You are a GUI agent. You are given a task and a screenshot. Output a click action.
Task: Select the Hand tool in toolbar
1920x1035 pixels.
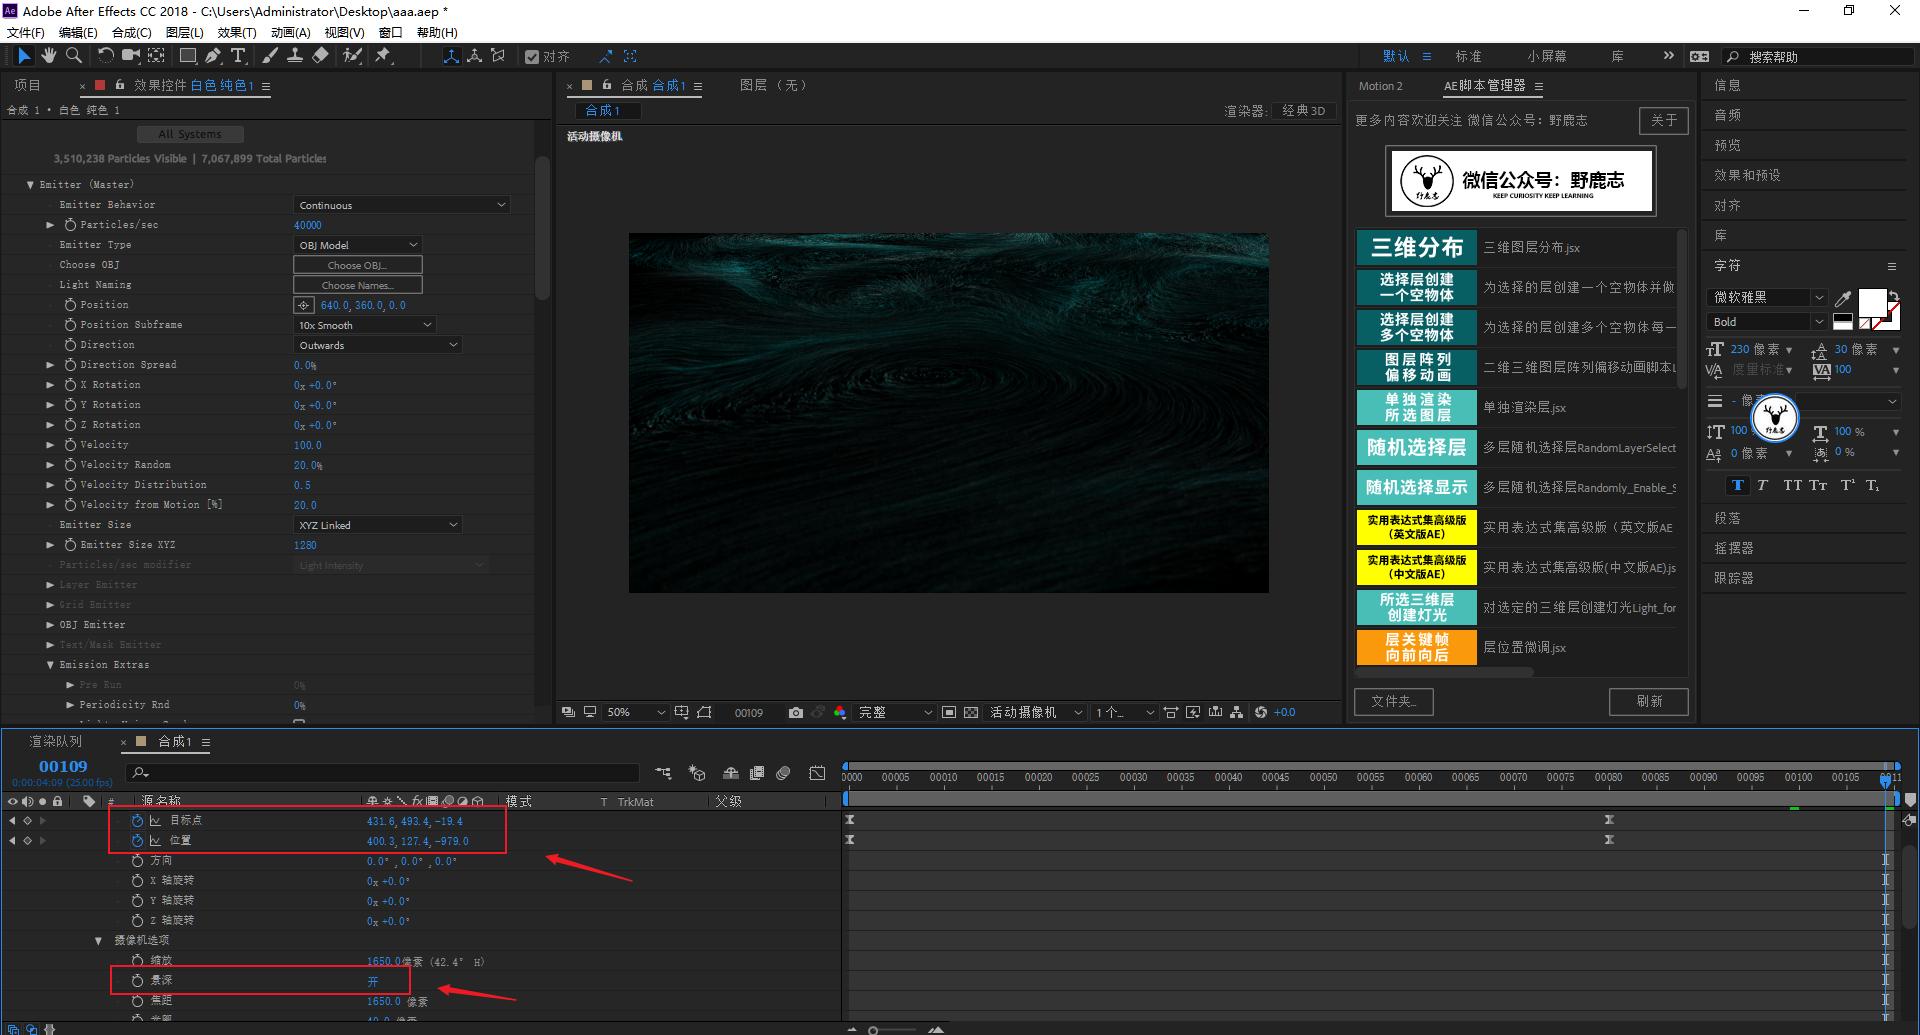click(x=48, y=56)
